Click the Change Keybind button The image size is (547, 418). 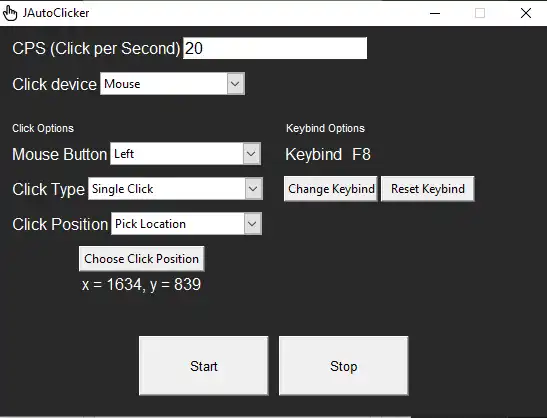click(331, 189)
